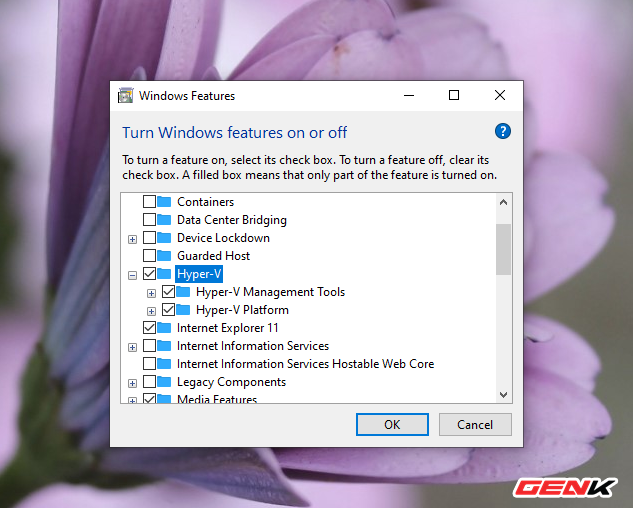633x508 pixels.
Task: Check the Internet Information Services box
Action: (x=149, y=346)
